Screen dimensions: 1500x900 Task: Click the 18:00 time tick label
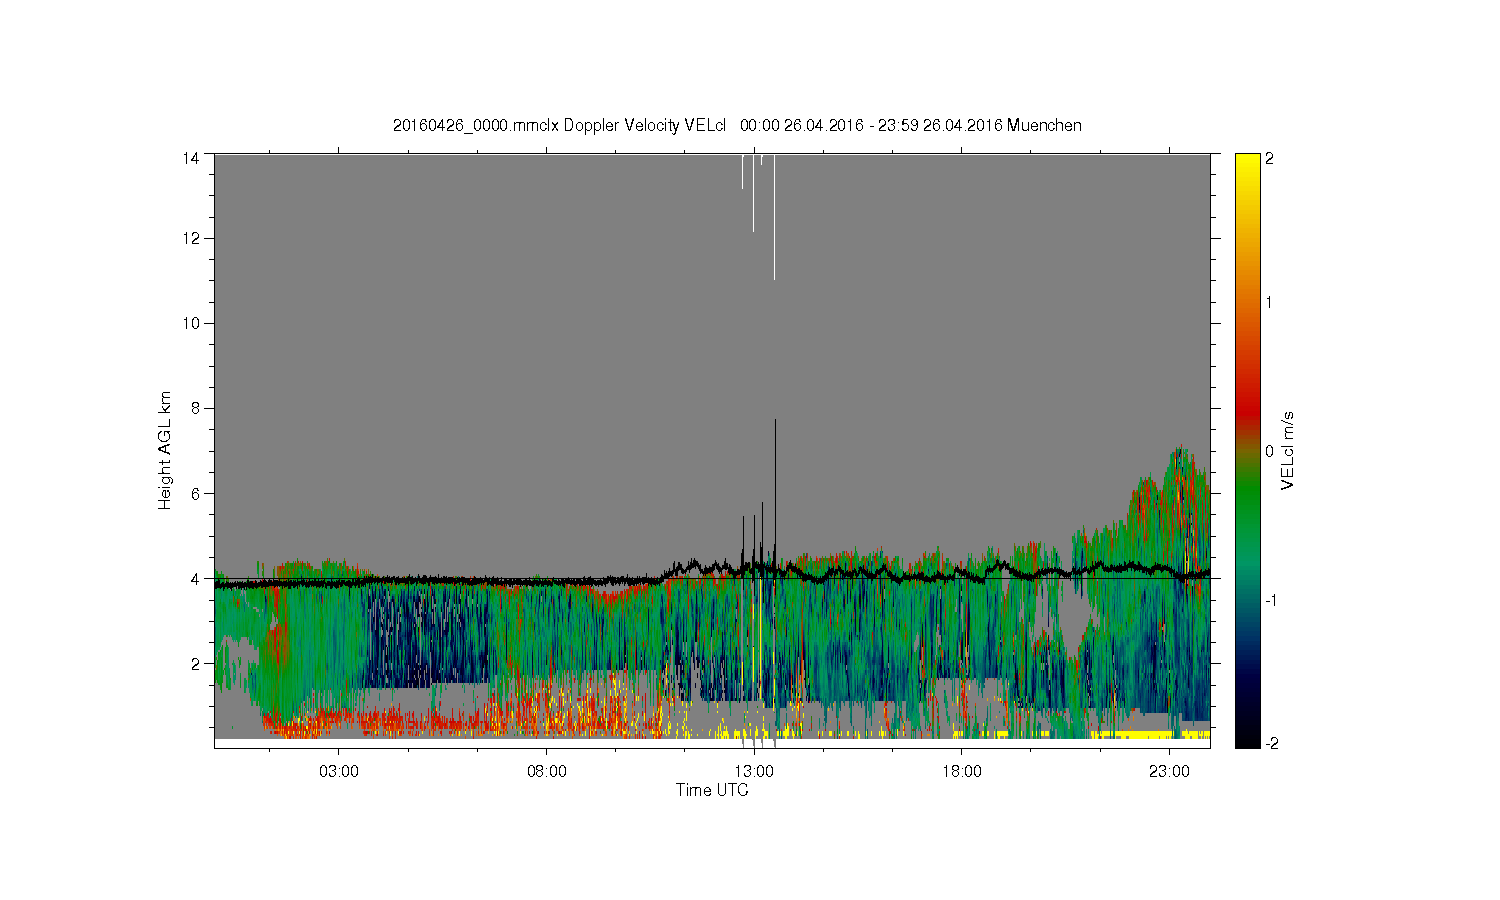tap(962, 771)
